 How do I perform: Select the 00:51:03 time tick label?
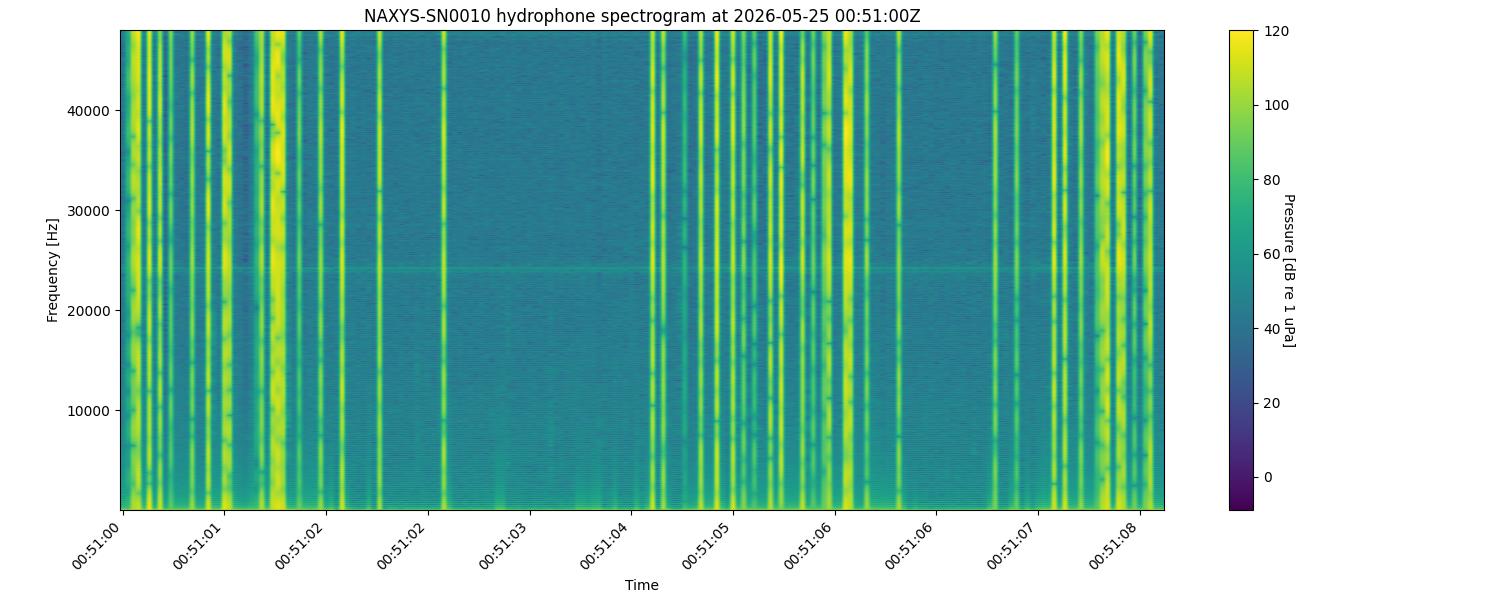(505, 546)
